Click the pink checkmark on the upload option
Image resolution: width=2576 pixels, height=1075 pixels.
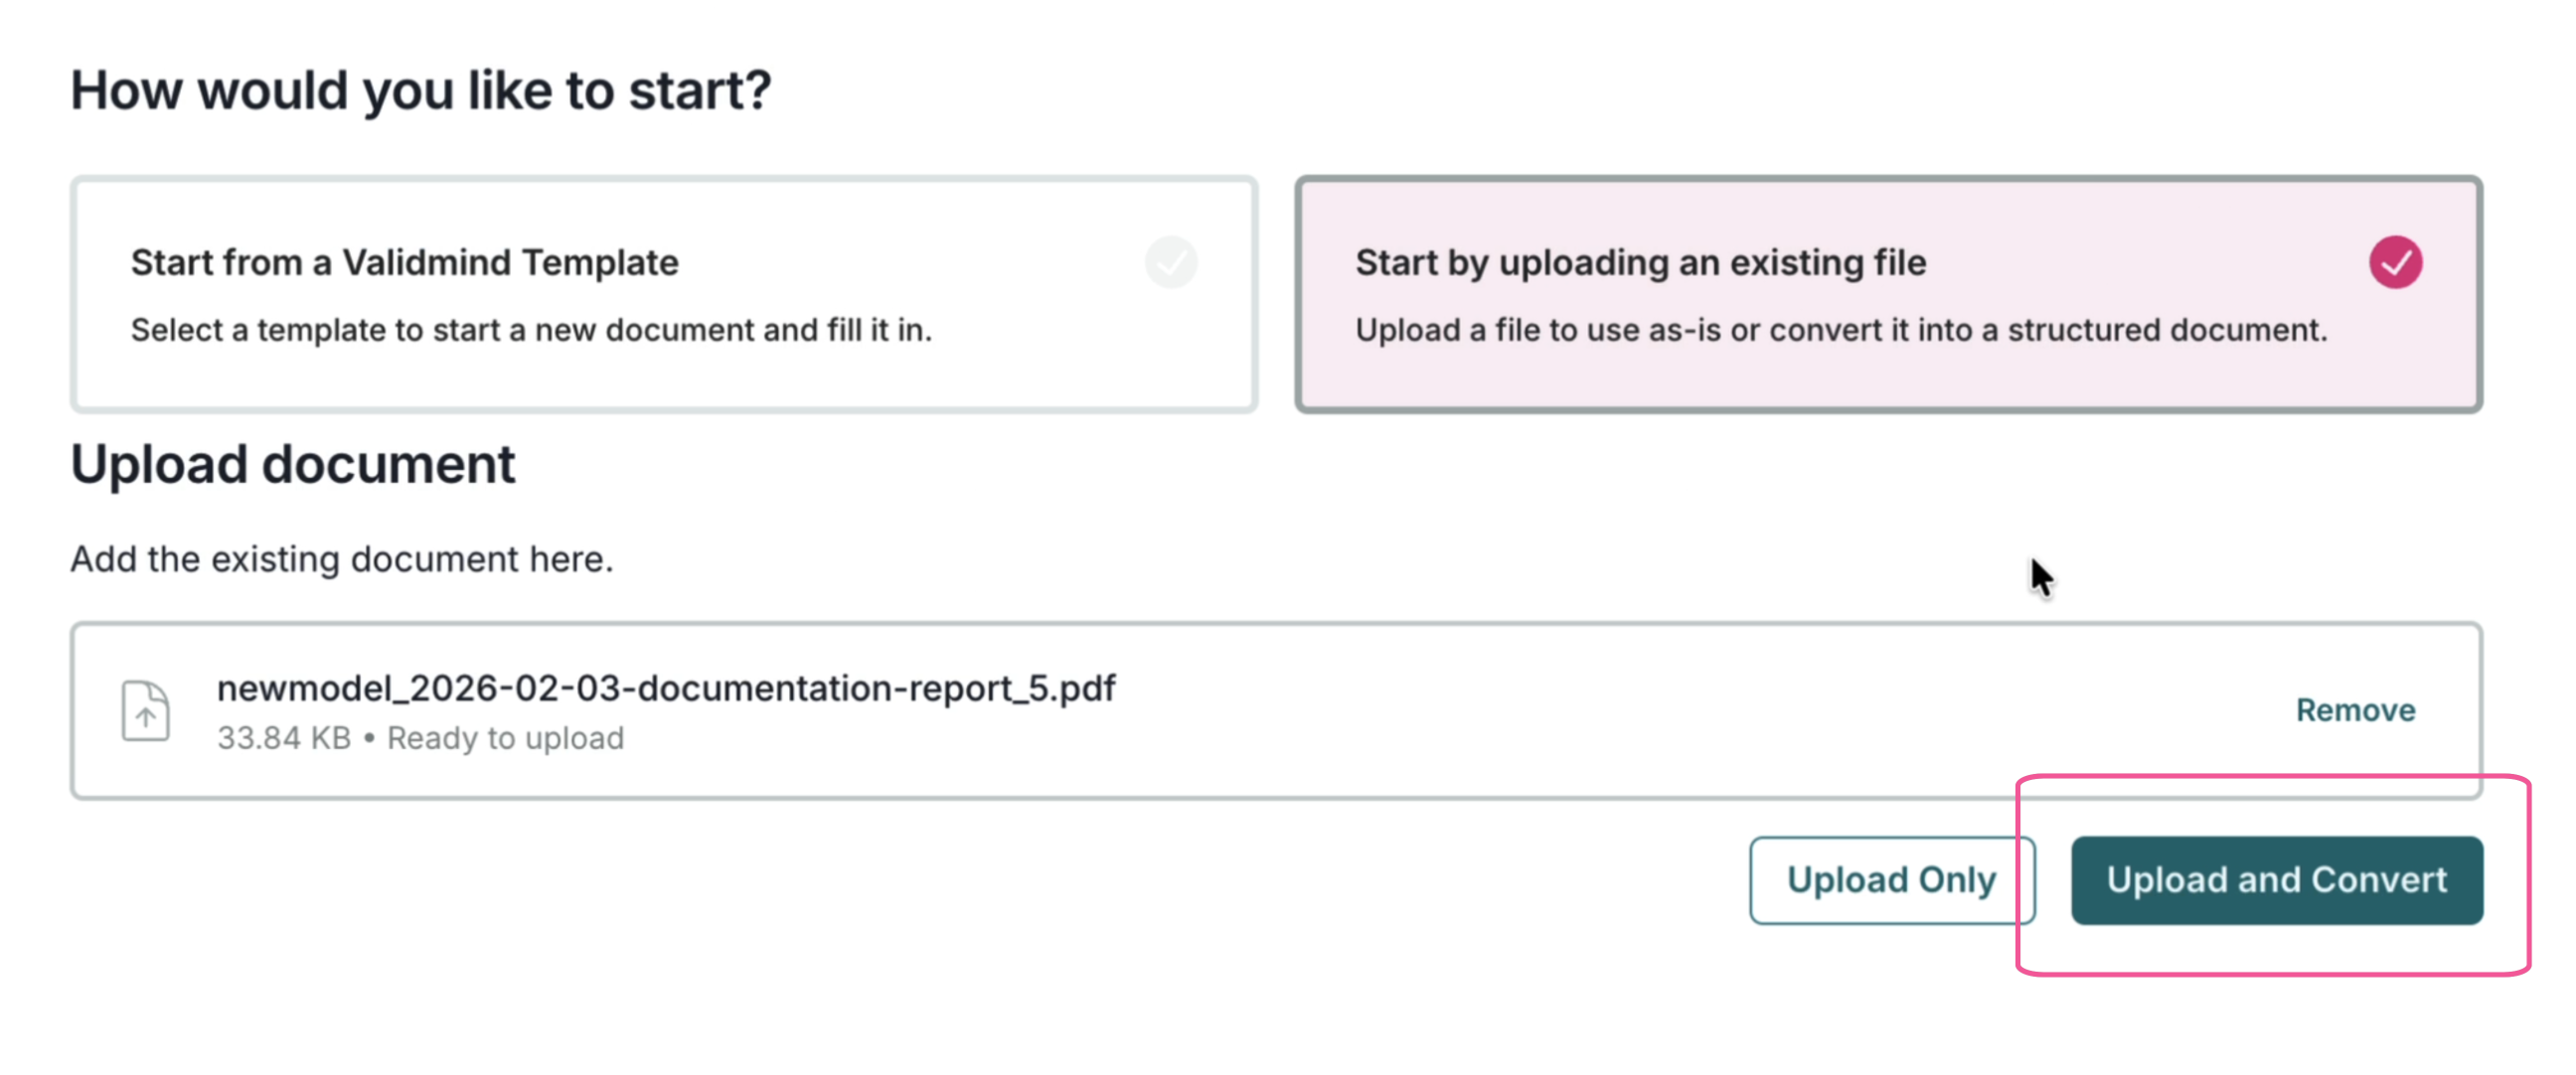[2394, 262]
